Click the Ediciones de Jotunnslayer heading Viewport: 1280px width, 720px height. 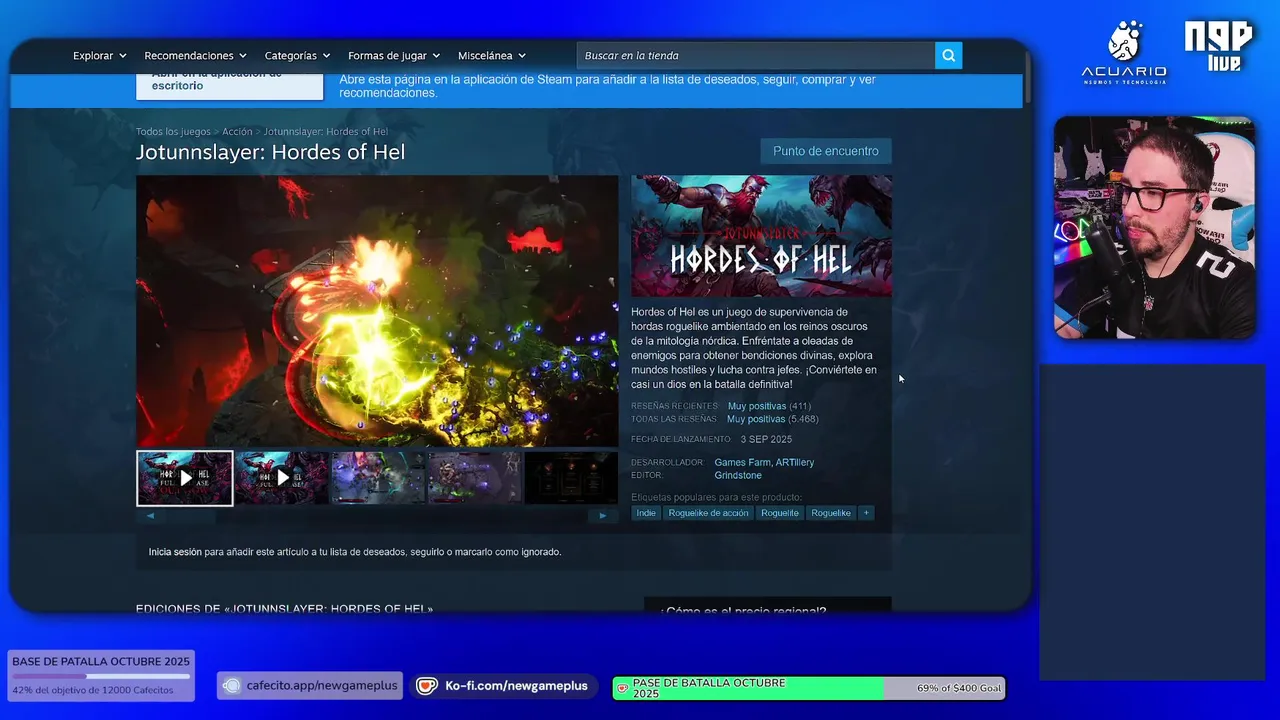click(285, 608)
